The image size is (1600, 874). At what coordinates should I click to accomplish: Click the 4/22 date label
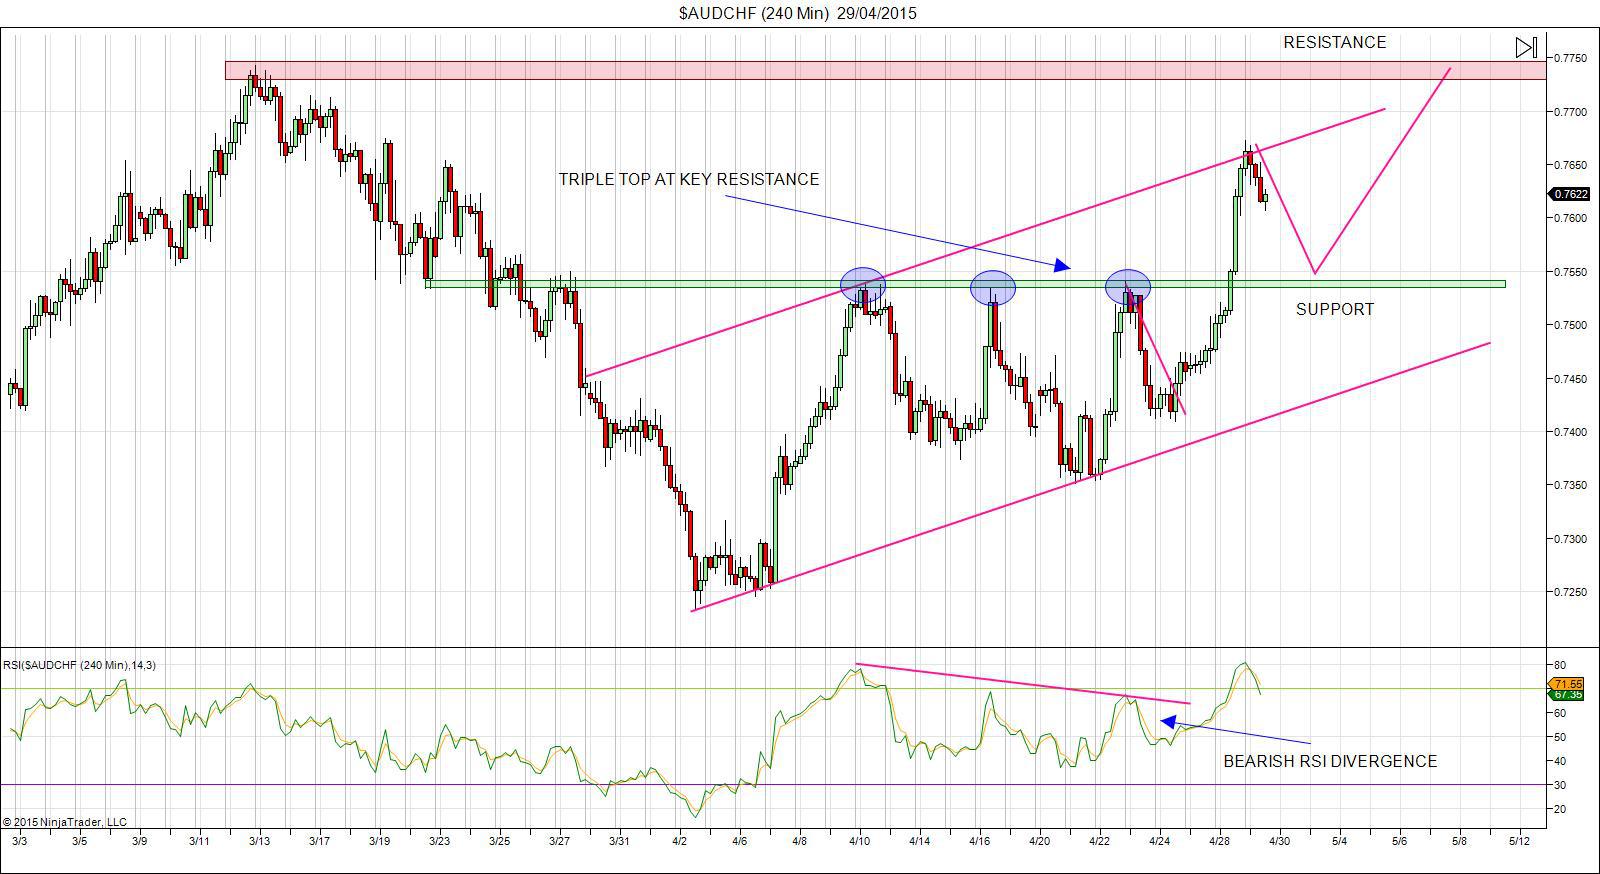click(x=1099, y=841)
